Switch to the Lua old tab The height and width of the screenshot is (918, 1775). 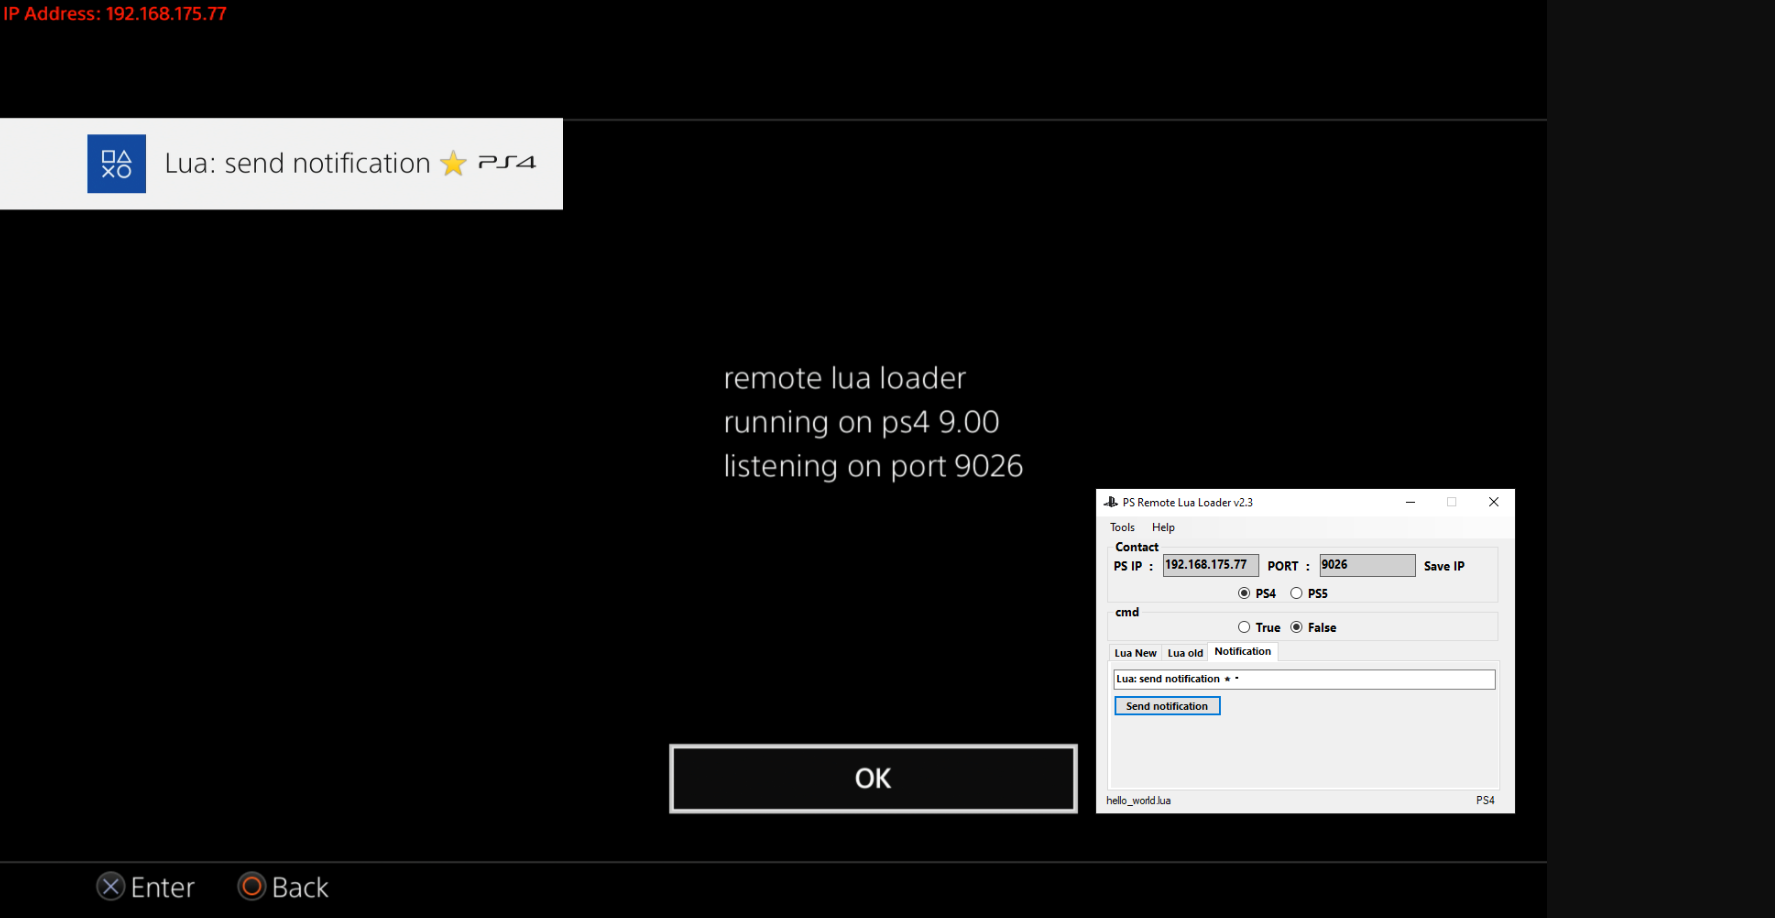[1185, 653]
